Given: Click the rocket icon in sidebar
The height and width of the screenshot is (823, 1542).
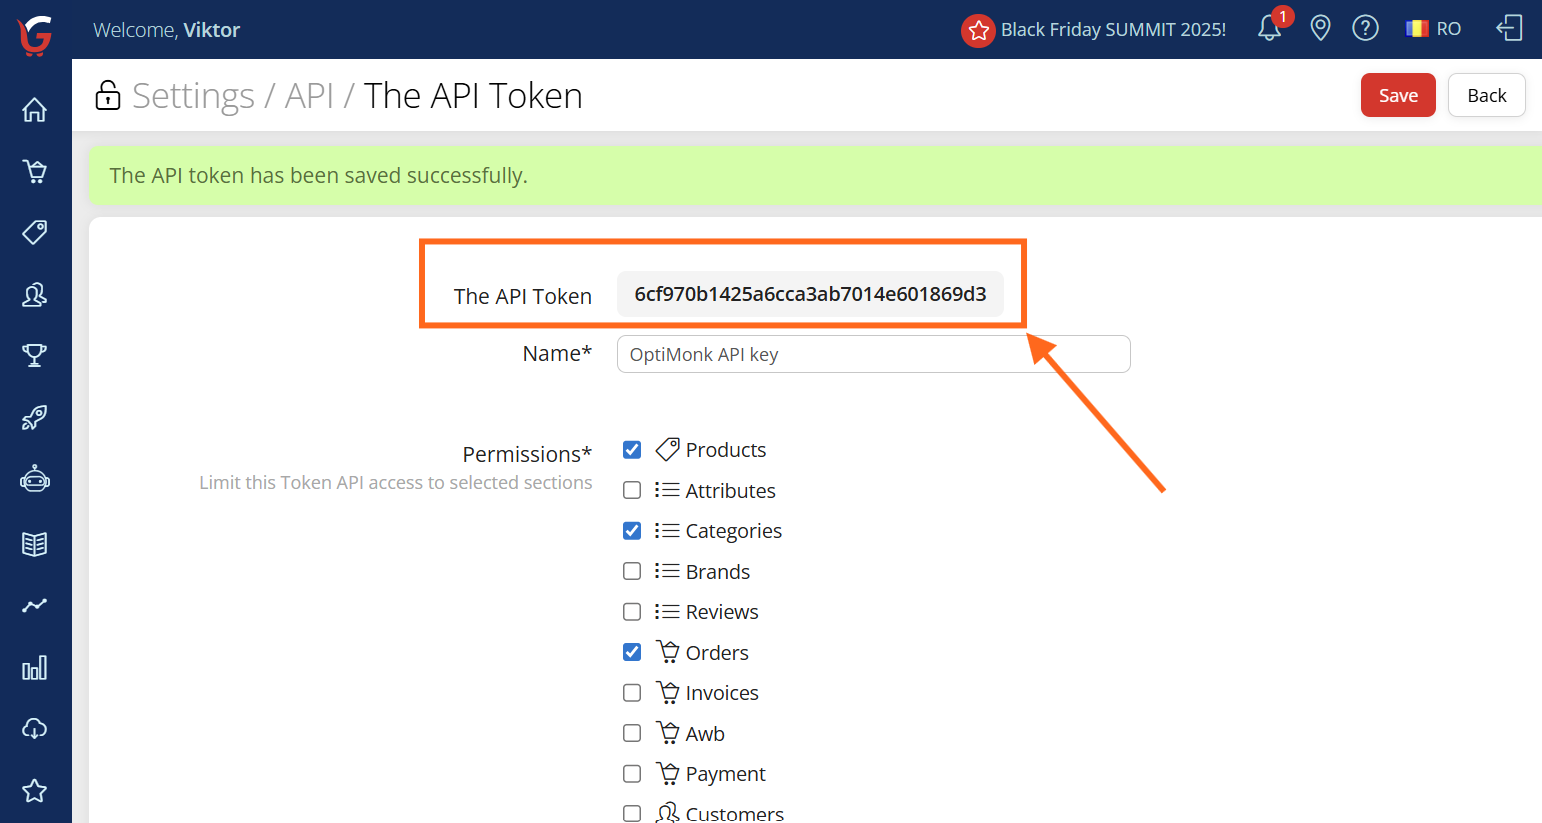Looking at the screenshot, I should [x=35, y=417].
